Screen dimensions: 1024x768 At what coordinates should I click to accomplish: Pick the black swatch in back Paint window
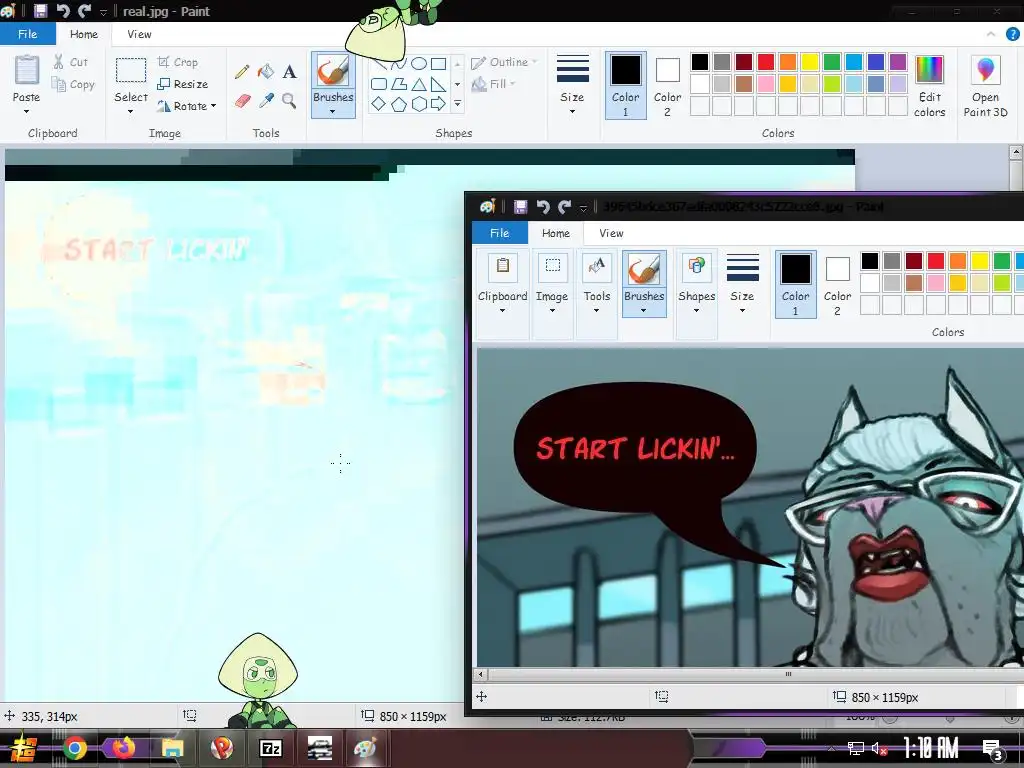pos(700,62)
